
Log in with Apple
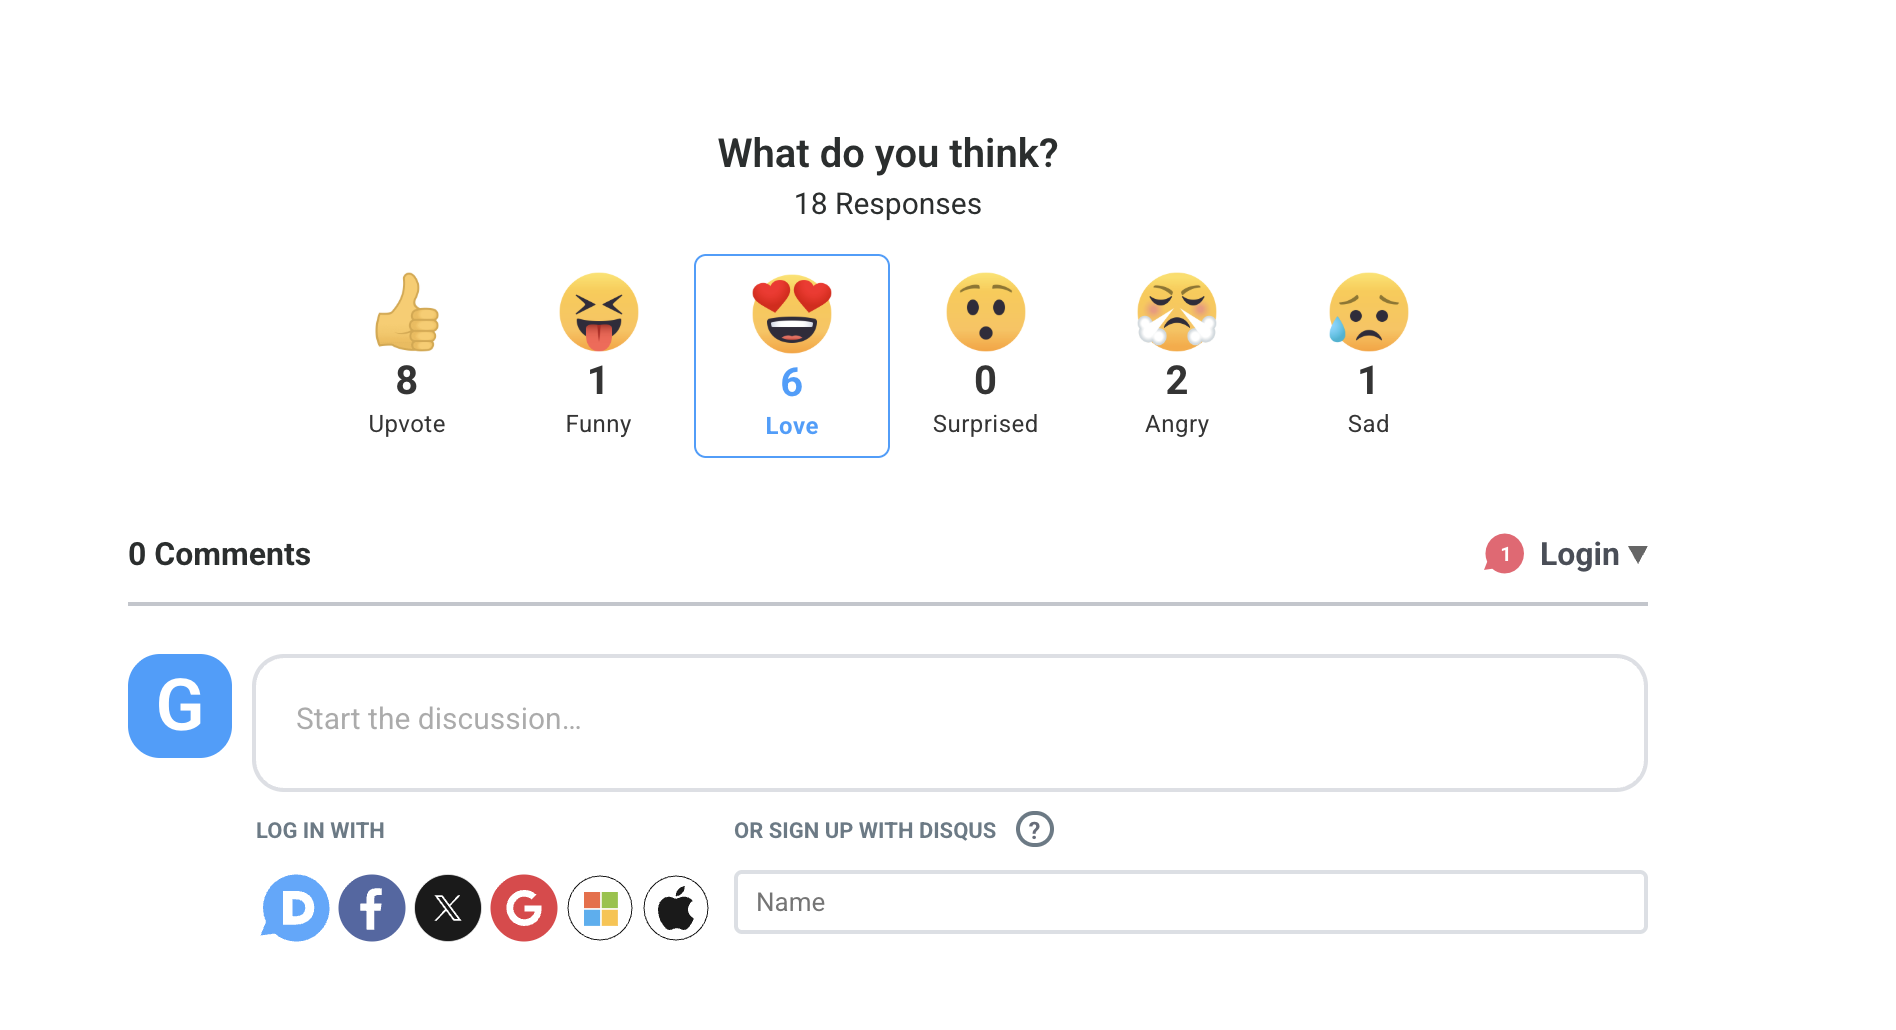click(x=675, y=908)
